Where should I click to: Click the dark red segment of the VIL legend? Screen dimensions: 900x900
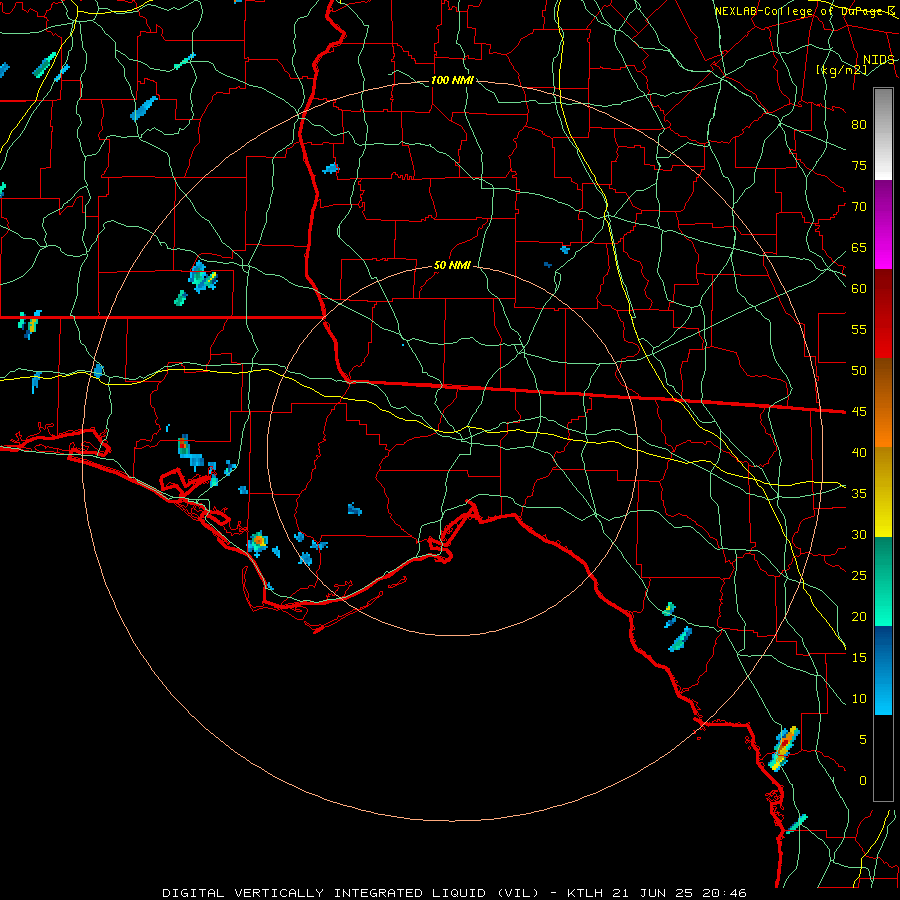pyautogui.click(x=883, y=314)
